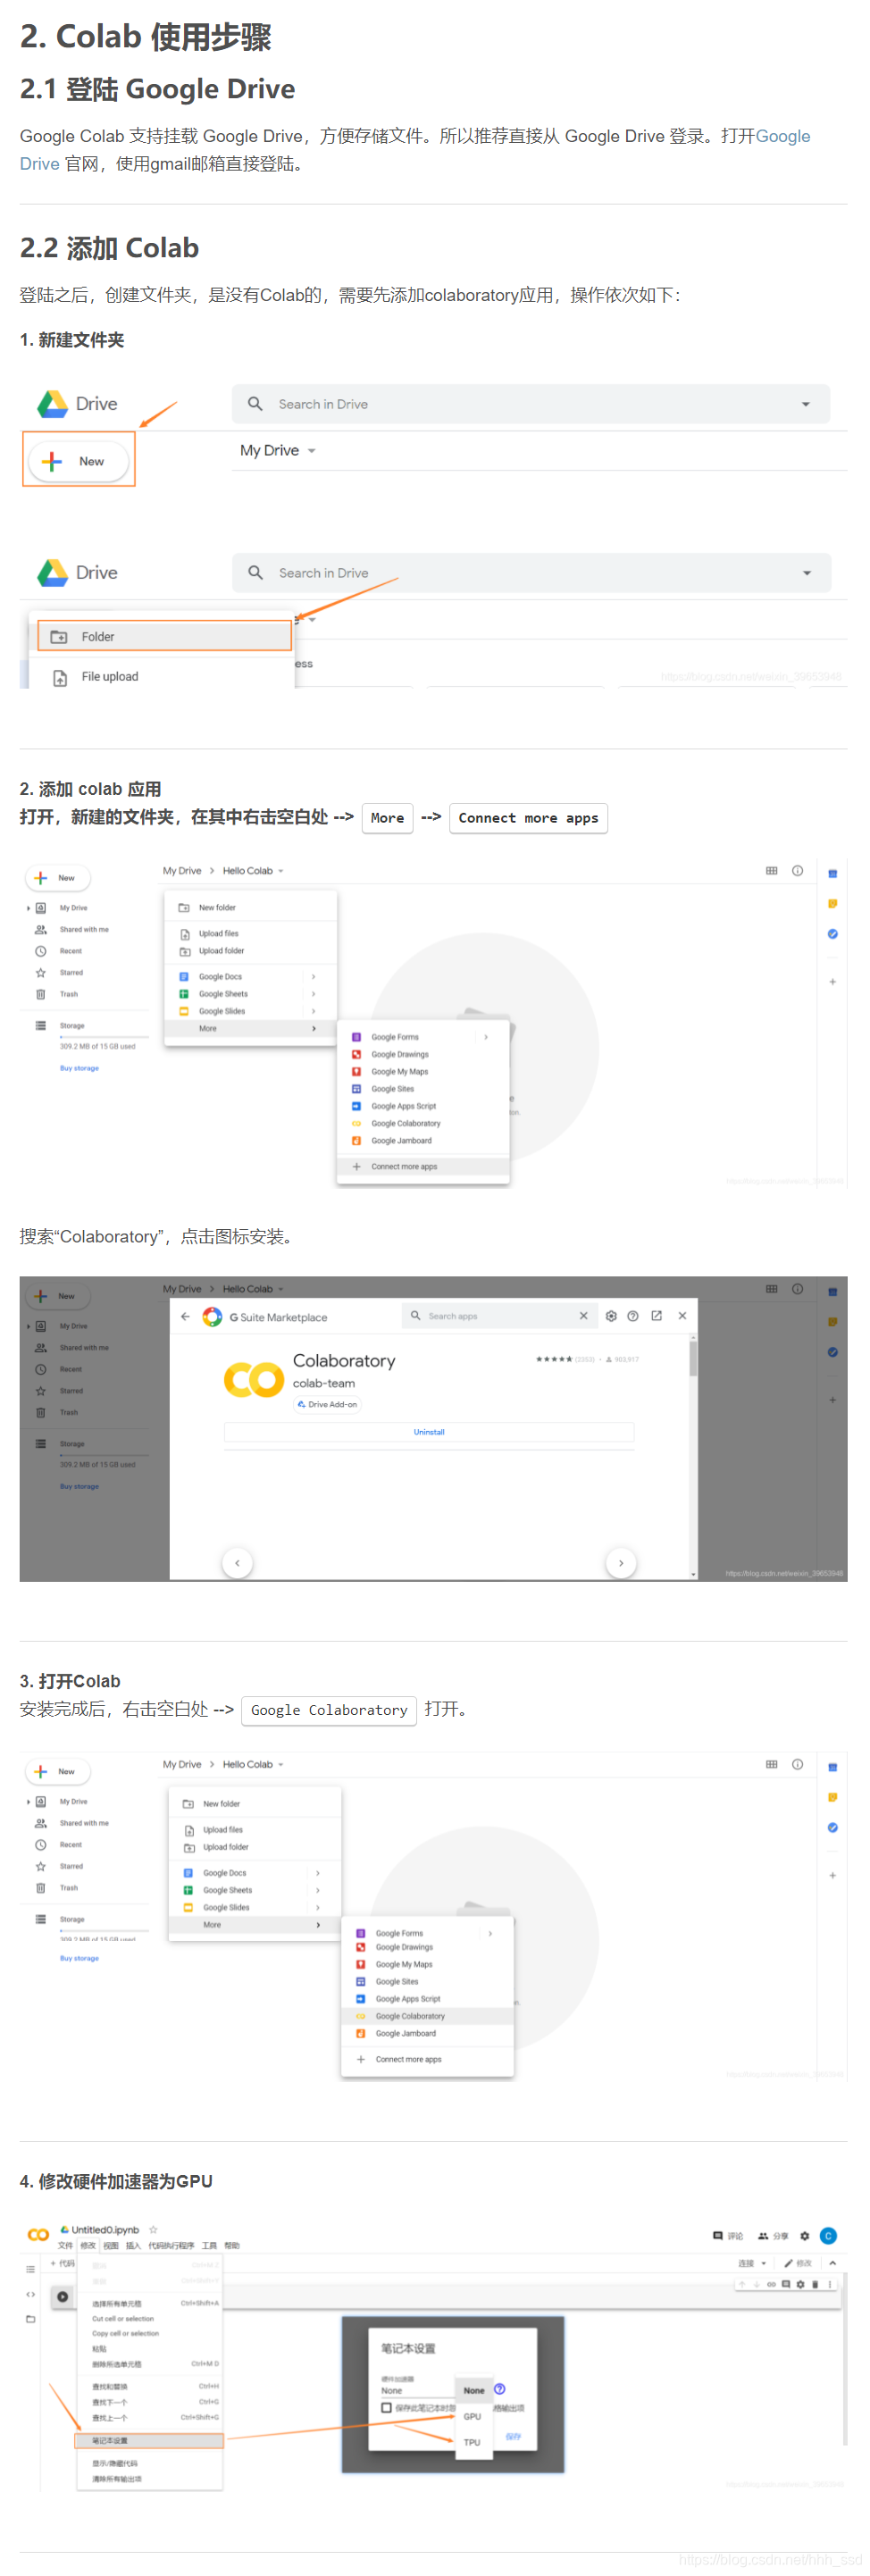Open the 修改 menu in the Colab menu bar
The width and height of the screenshot is (870, 2576).
pos(88,2245)
